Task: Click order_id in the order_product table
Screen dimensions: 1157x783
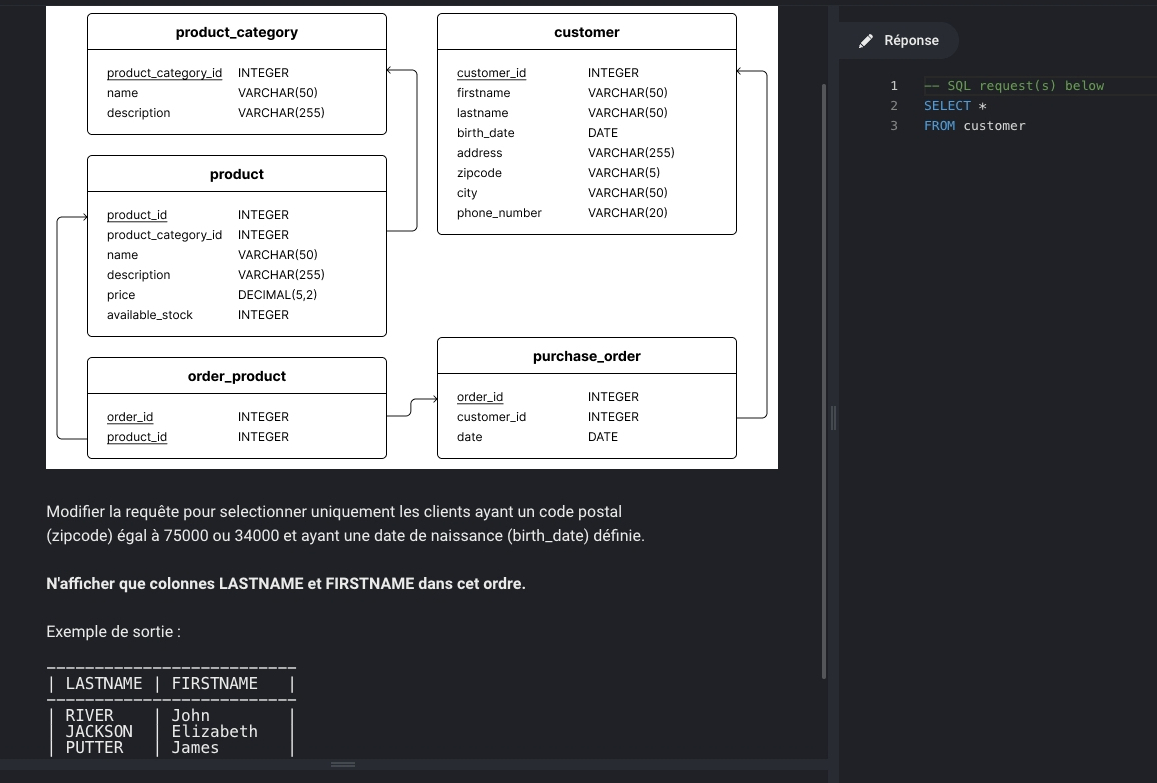Action: coord(130,417)
